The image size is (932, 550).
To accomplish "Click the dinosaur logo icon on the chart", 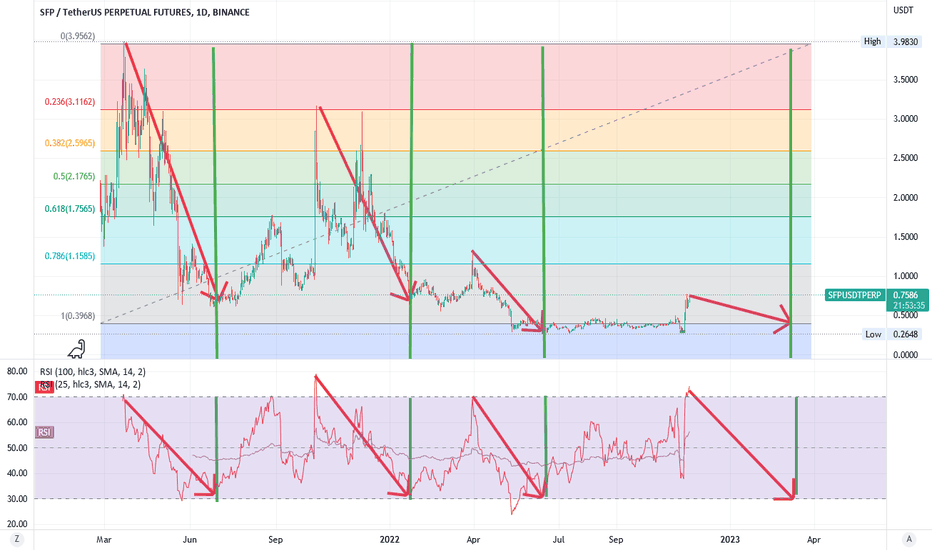I will 76,350.
